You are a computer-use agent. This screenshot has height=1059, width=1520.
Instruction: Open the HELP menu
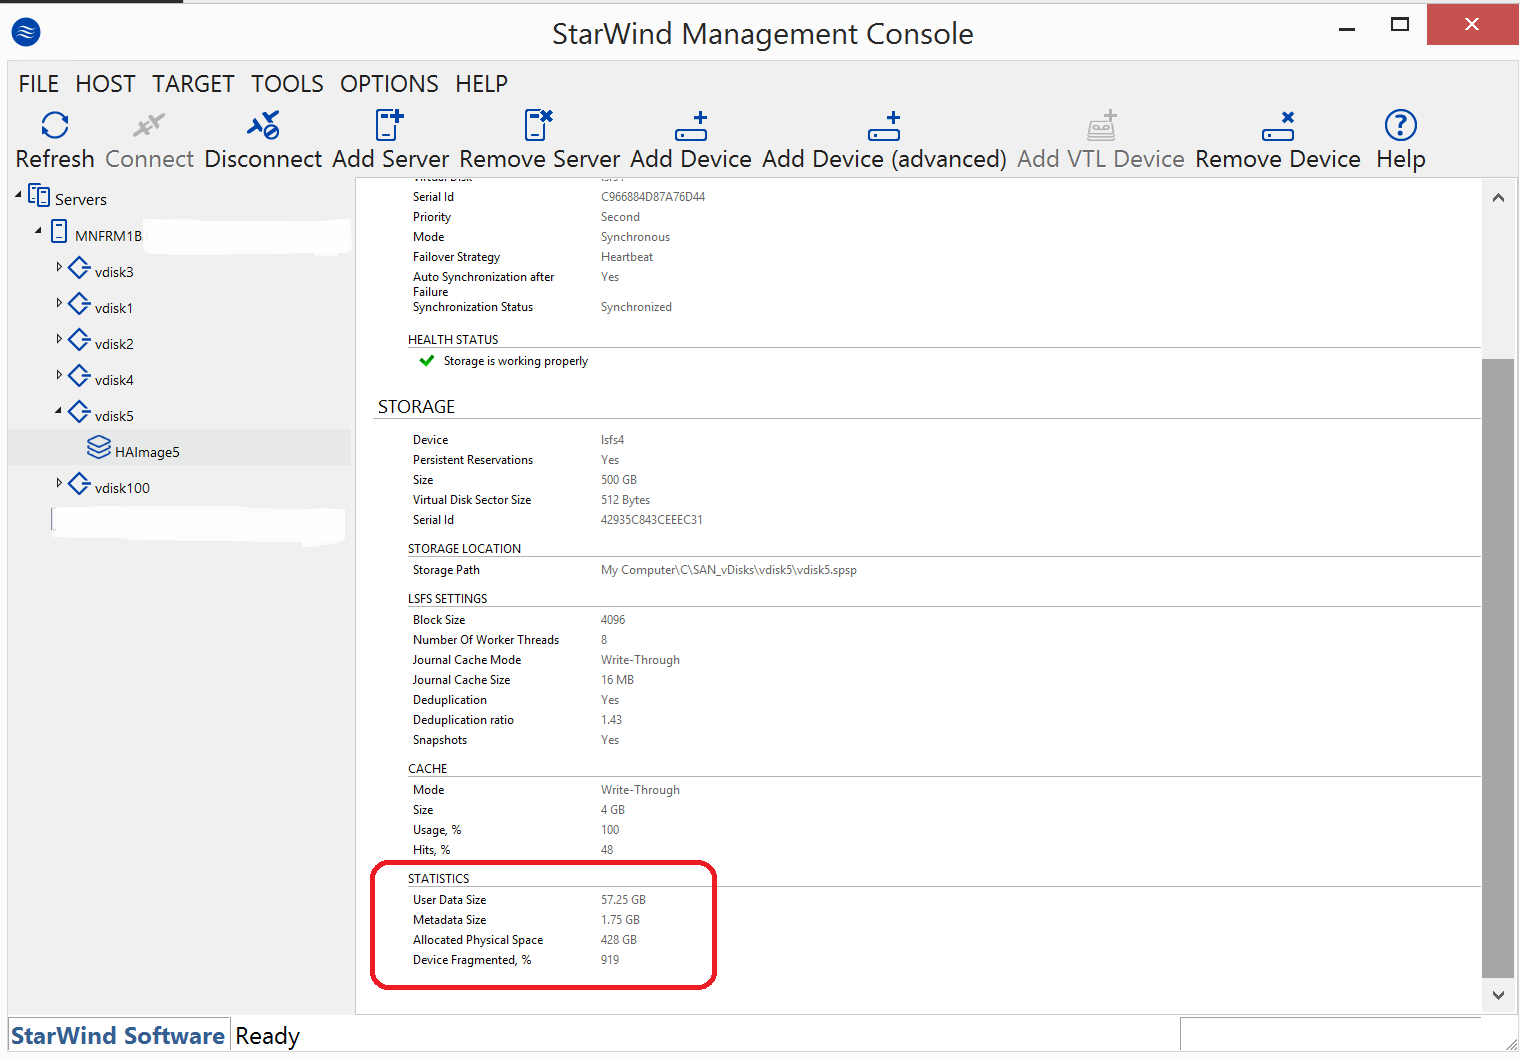click(x=481, y=84)
